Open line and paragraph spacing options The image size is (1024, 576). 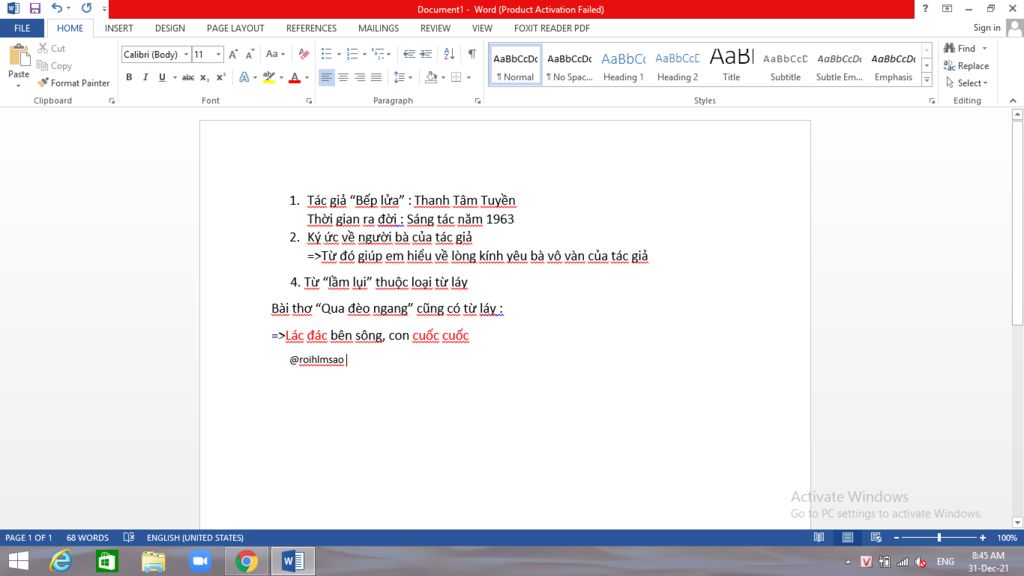pyautogui.click(x=403, y=77)
